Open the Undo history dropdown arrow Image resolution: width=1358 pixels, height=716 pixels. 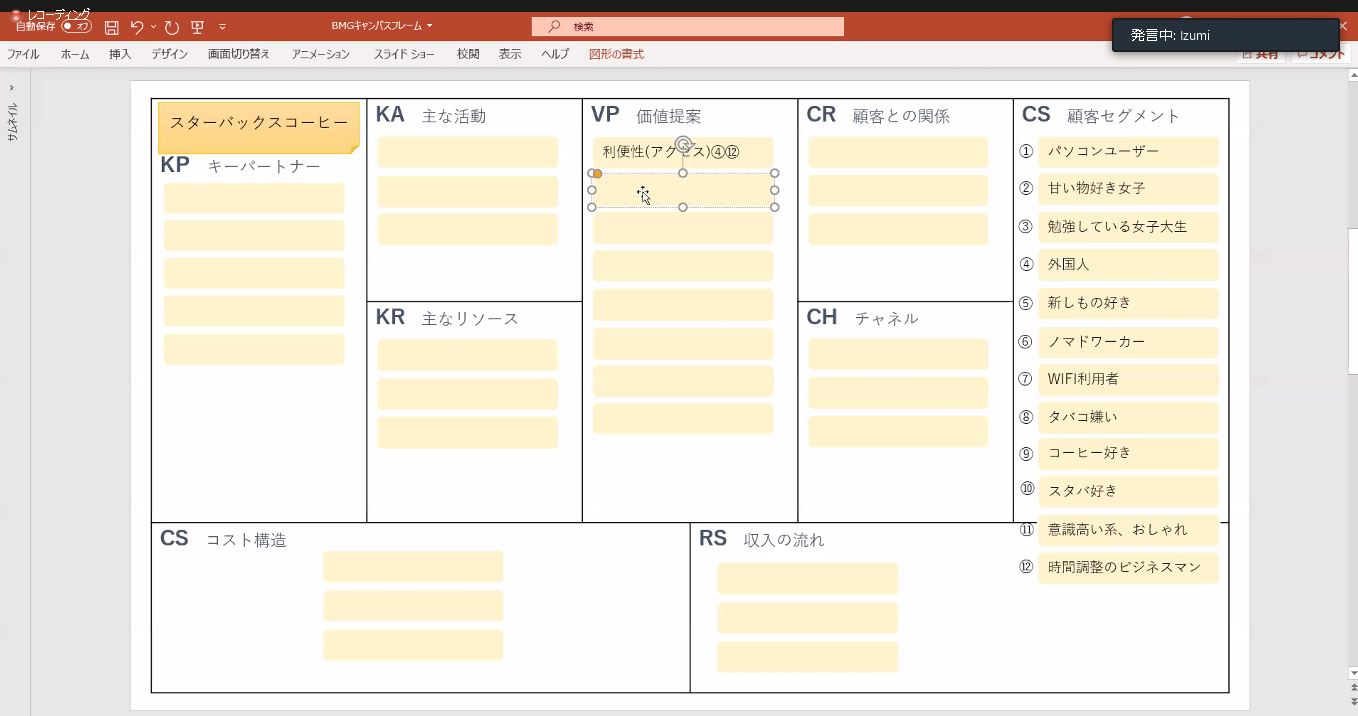click(153, 27)
